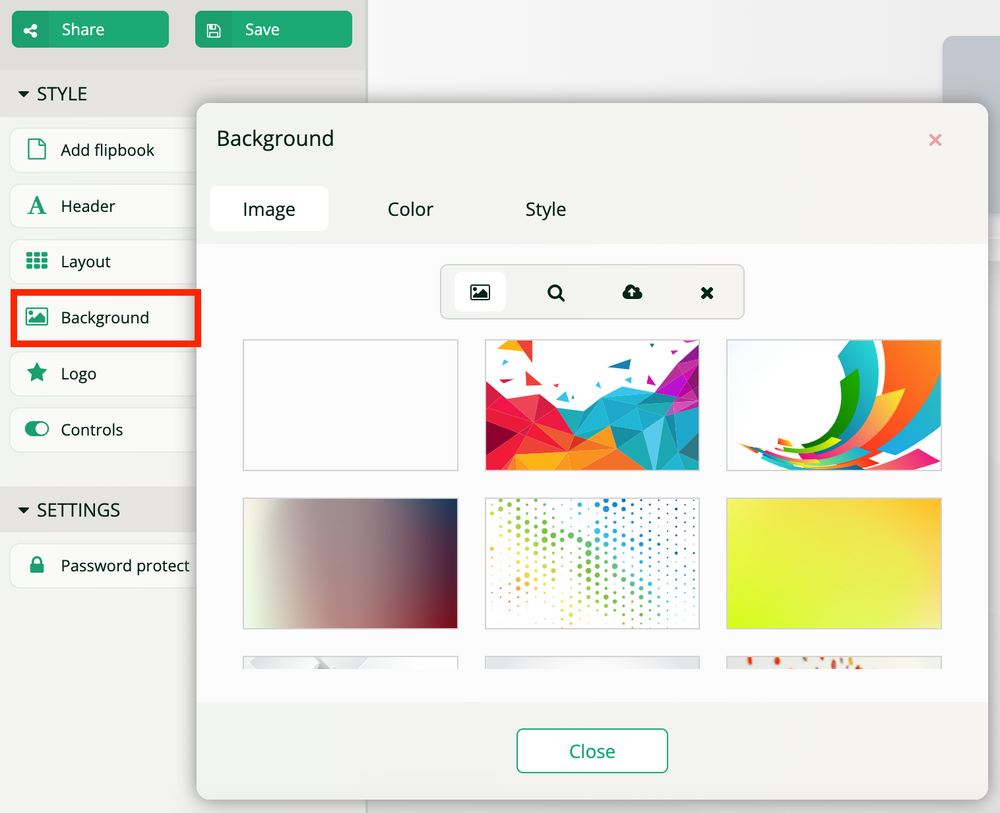Open Background settings from the sidebar
Image resolution: width=1000 pixels, height=813 pixels.
pos(105,316)
